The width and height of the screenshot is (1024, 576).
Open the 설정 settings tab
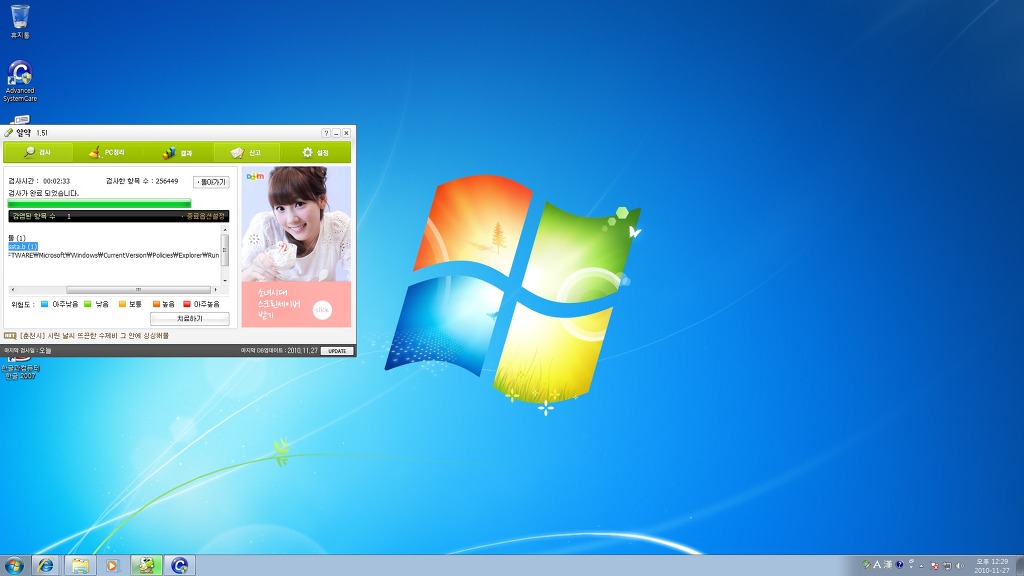[x=315, y=152]
